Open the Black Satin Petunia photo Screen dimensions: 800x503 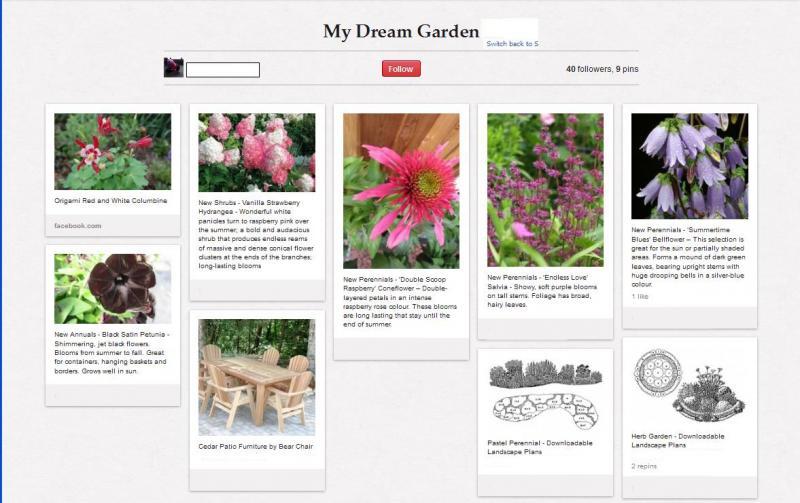point(112,289)
